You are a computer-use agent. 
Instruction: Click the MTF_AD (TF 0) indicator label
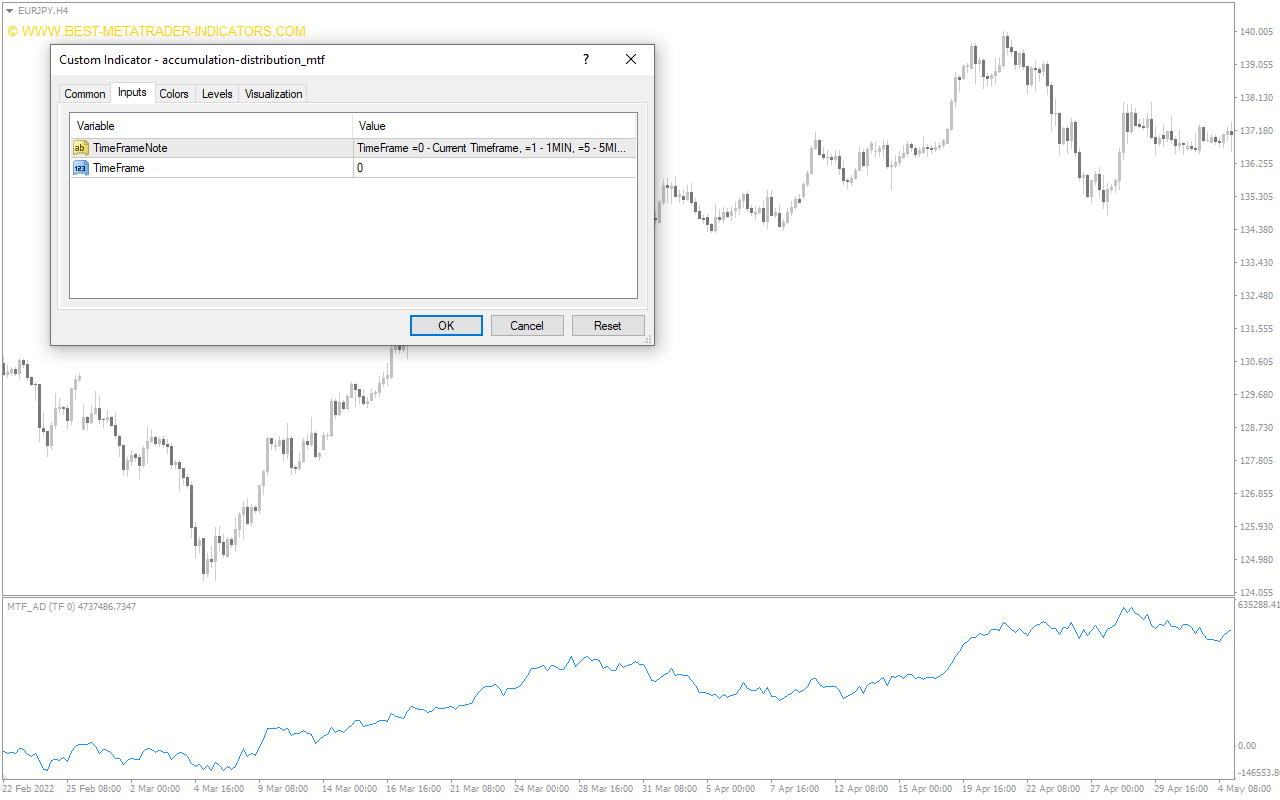pos(71,606)
